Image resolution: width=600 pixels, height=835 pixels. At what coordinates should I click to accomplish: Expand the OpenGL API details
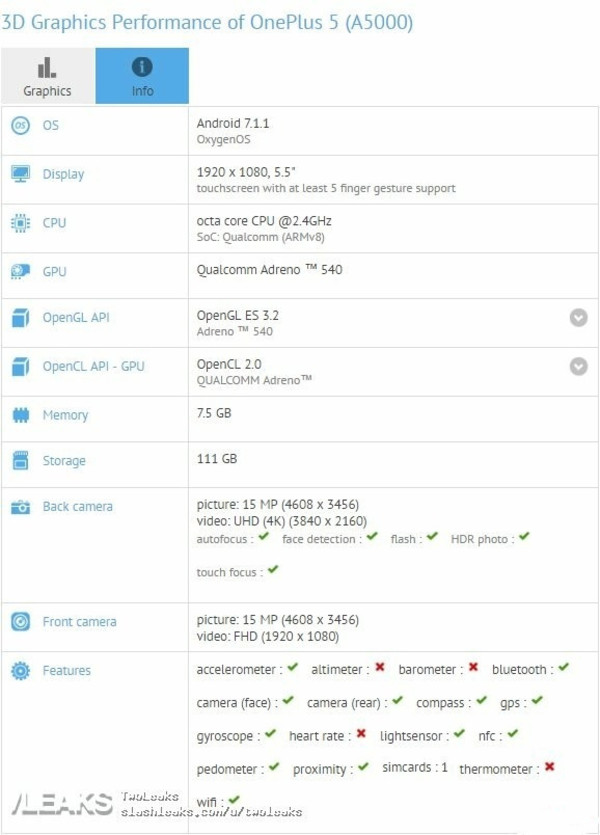point(578,318)
